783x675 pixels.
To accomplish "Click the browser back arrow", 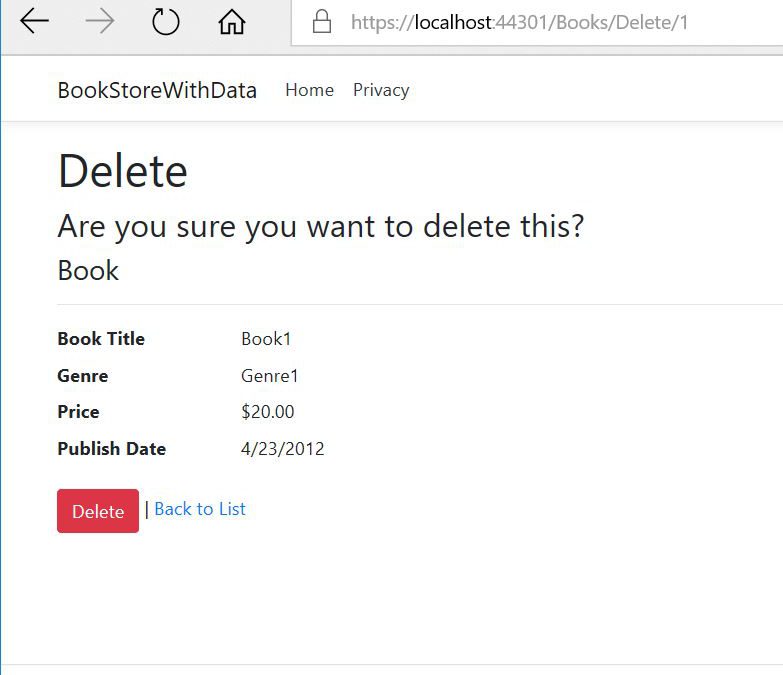I will click(34, 22).
